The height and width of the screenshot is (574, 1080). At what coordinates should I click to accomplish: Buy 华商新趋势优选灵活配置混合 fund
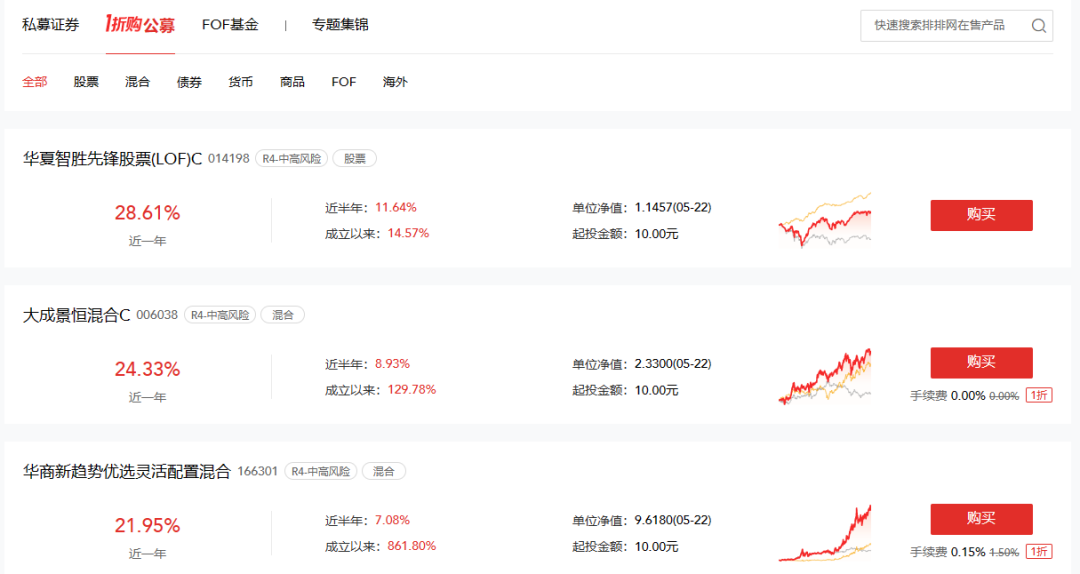(x=981, y=518)
